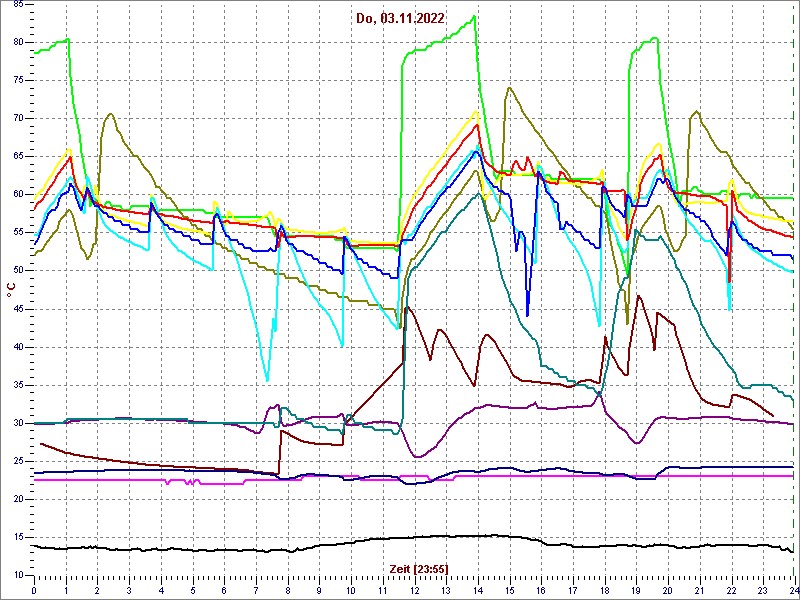This screenshot has height=600, width=800.
Task: Click the y-axis value 70
Action: coord(17,118)
